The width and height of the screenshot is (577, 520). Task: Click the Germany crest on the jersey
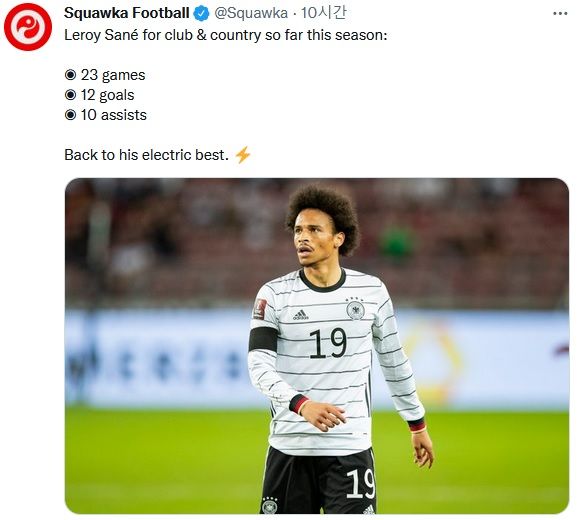click(x=355, y=309)
